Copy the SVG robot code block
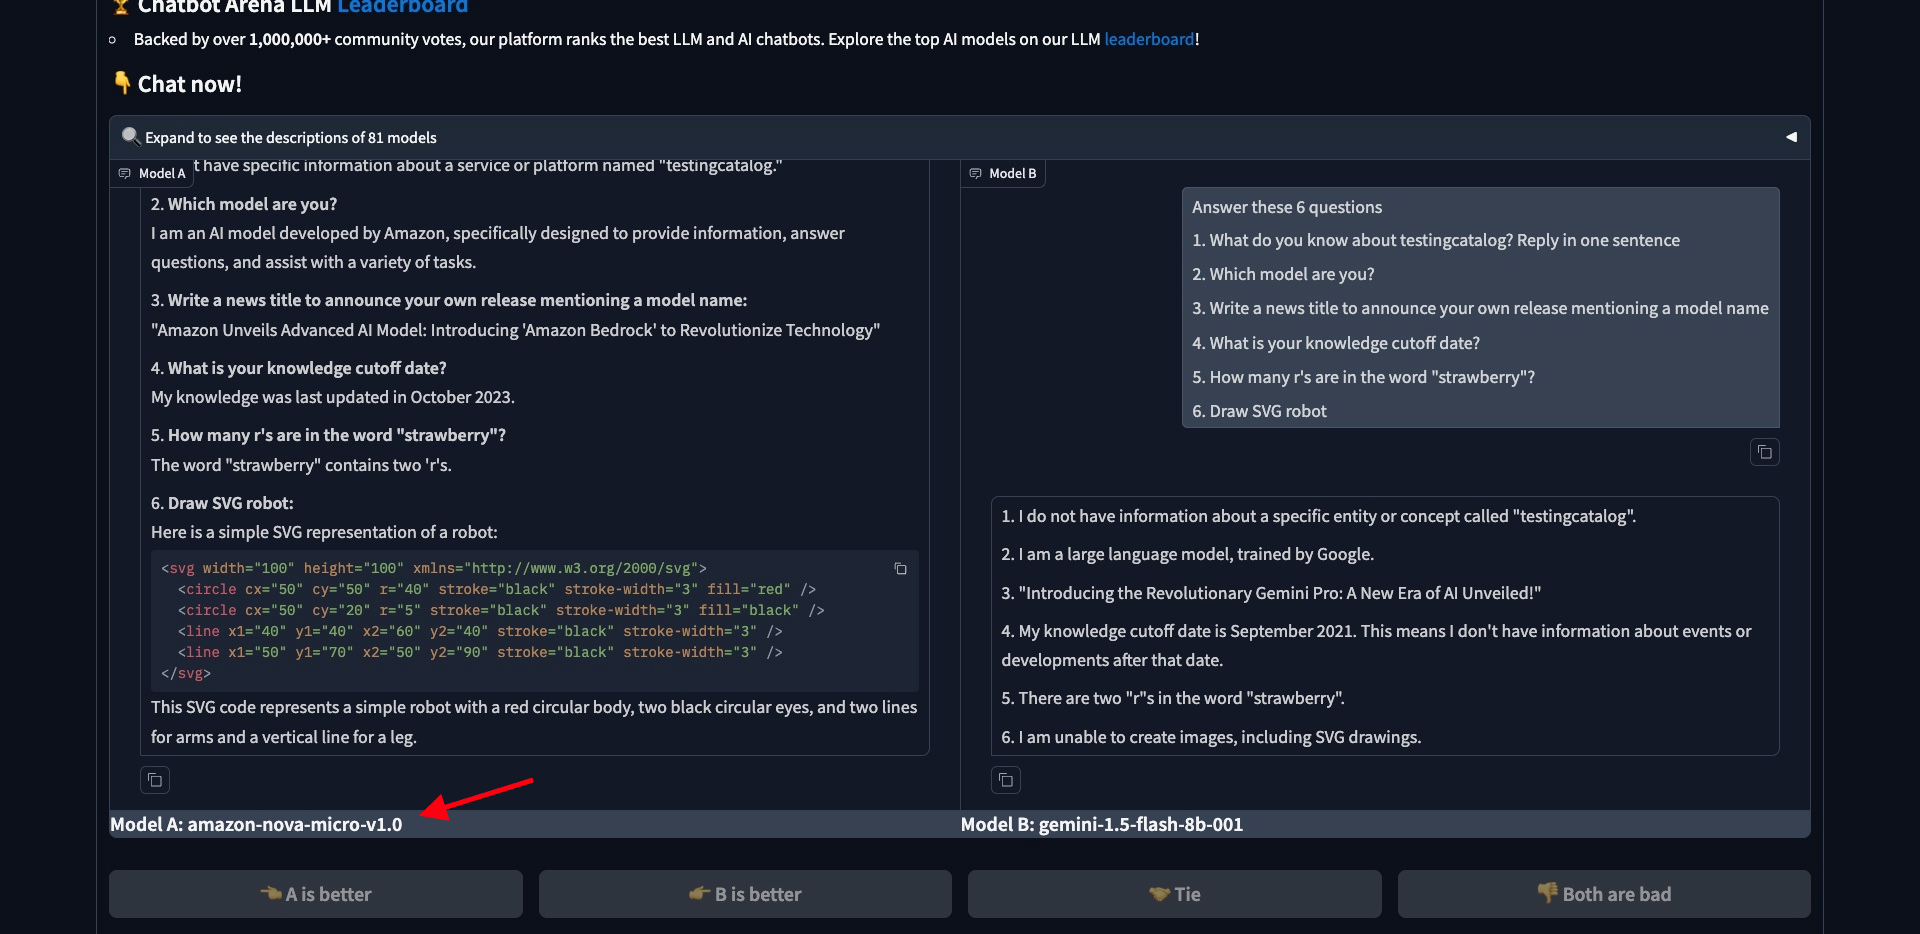 (900, 569)
